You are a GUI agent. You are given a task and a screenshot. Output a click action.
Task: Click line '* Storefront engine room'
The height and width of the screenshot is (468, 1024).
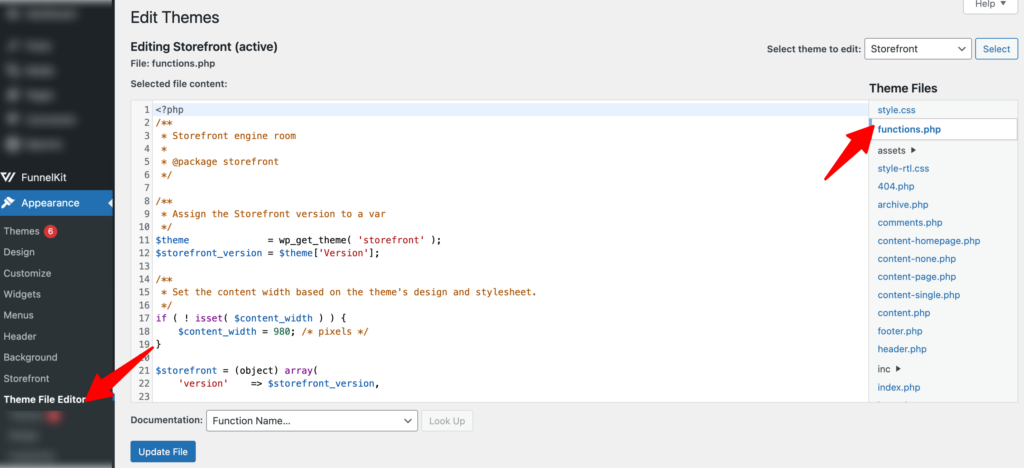click(228, 136)
